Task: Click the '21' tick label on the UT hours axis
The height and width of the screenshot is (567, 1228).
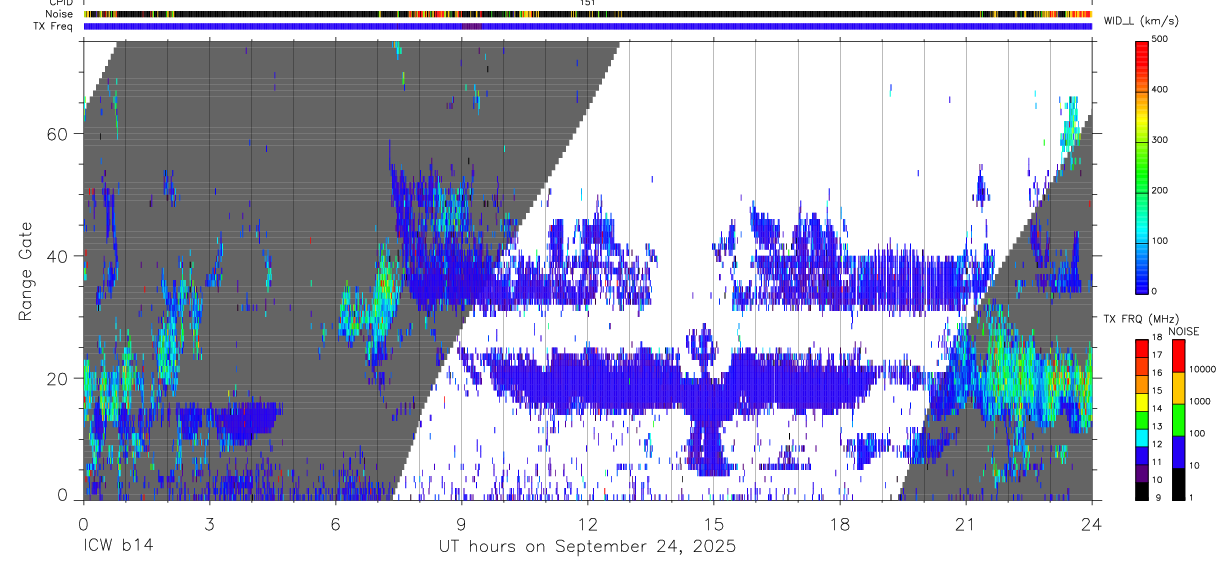Action: 966,524
